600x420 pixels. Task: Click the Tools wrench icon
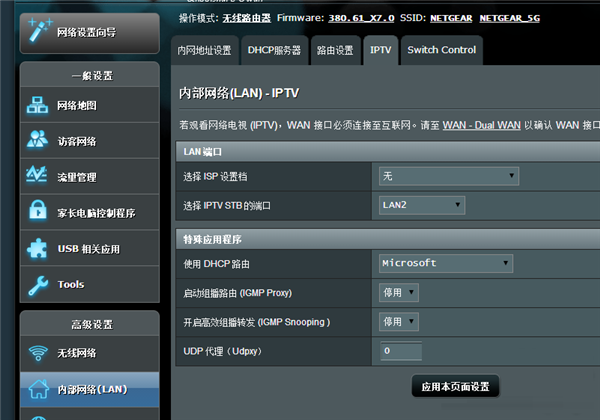[38, 284]
